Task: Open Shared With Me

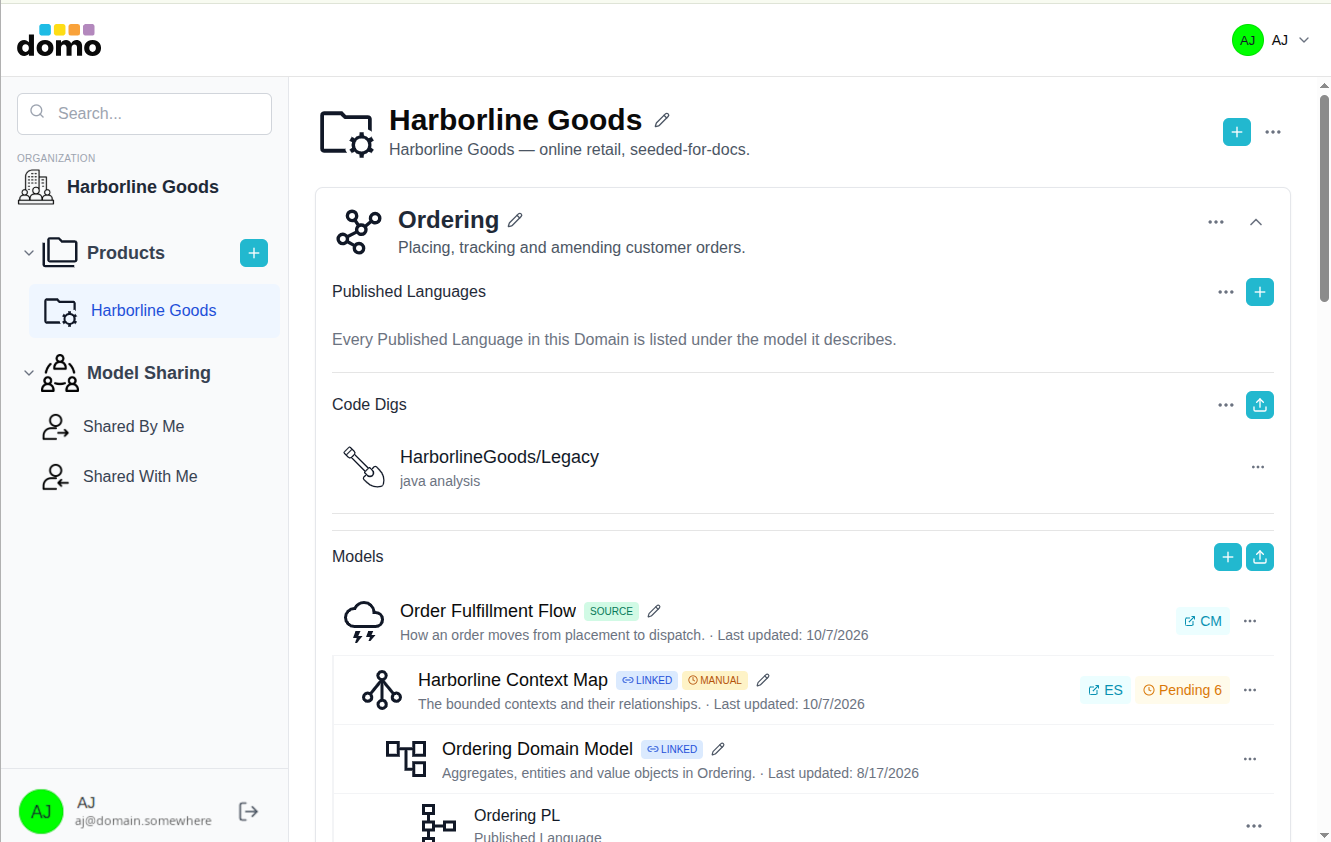Action: [x=140, y=477]
